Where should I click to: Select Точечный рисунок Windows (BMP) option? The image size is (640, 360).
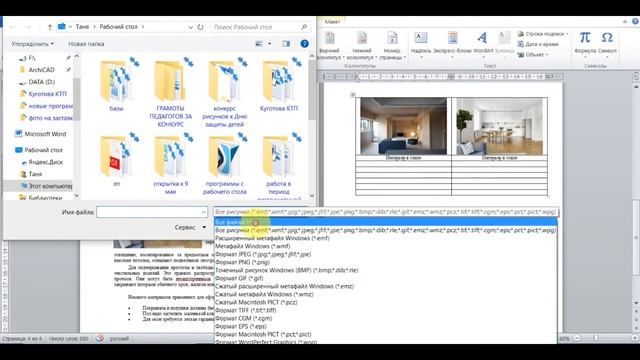click(385, 270)
